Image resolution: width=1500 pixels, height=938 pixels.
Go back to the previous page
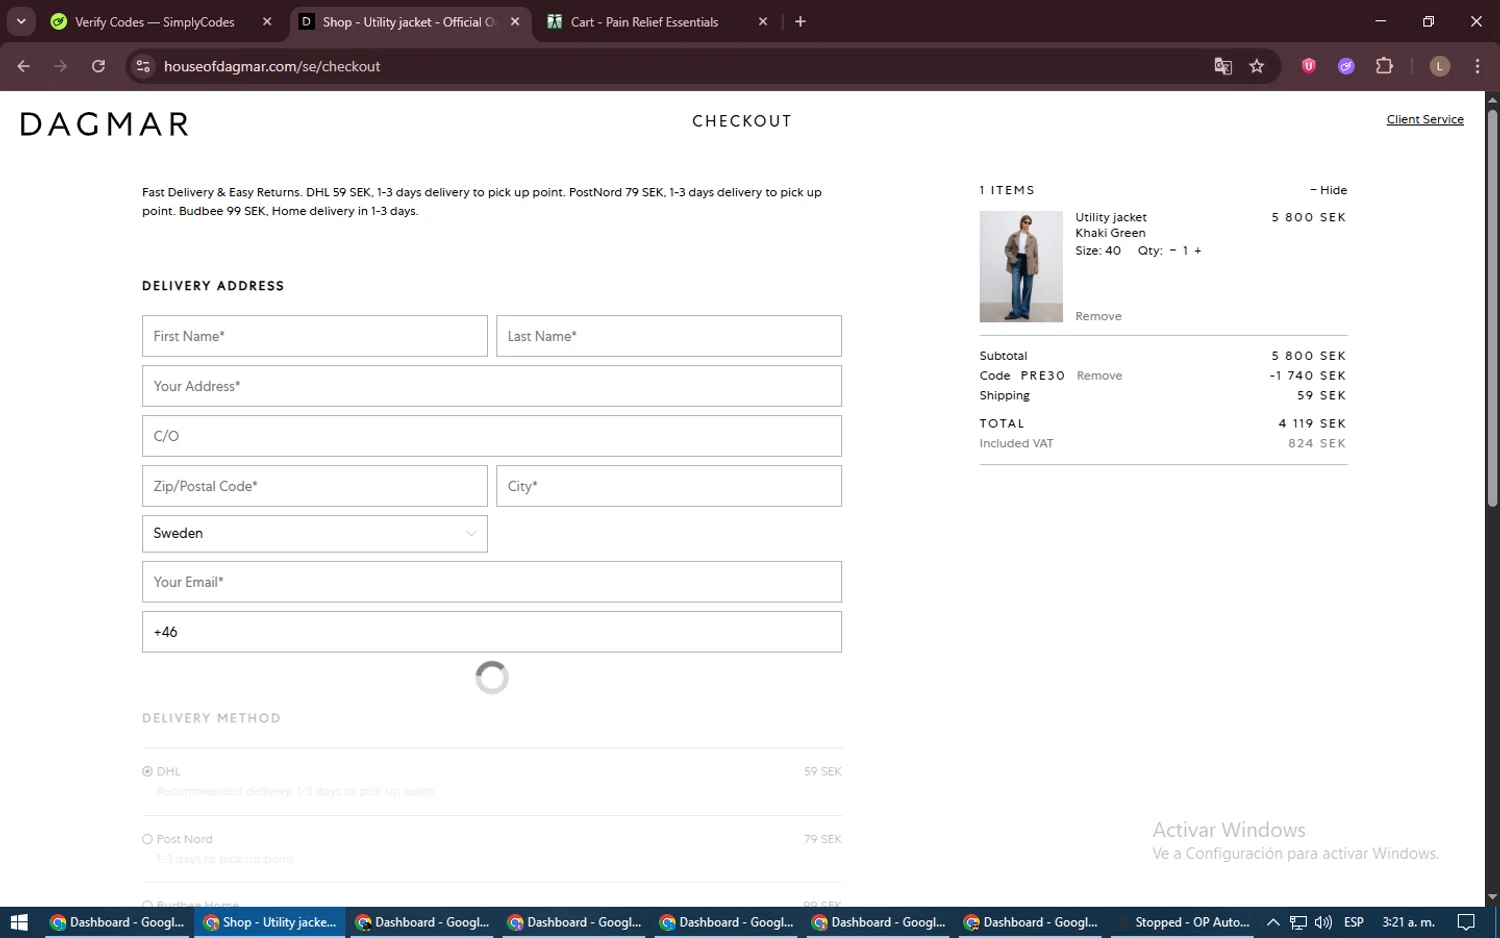click(24, 66)
